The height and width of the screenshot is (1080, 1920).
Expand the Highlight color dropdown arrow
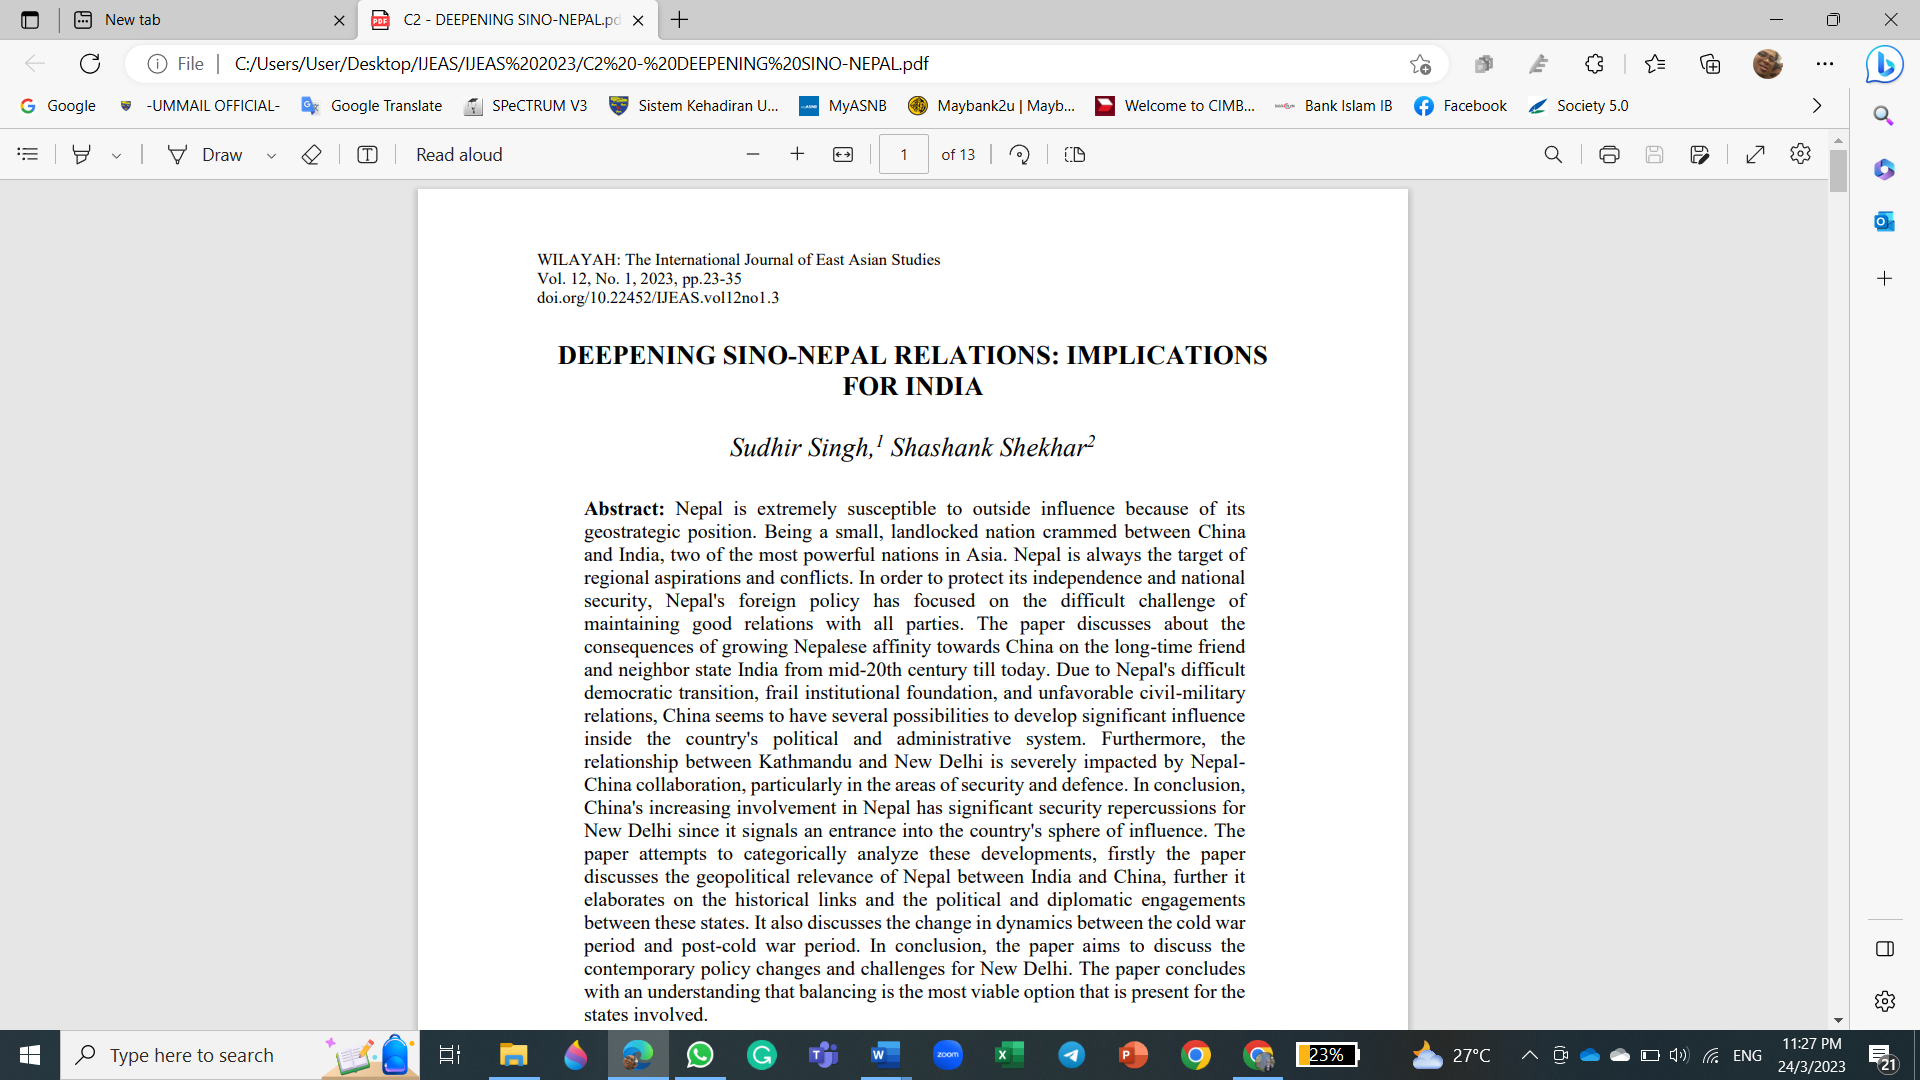pos(117,155)
